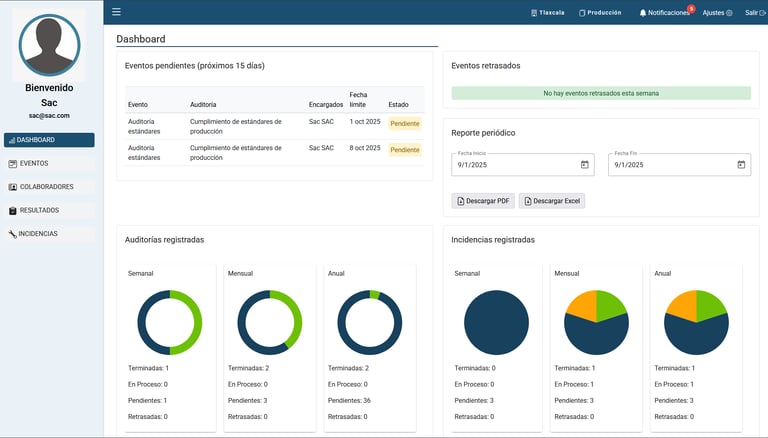Toggle the hamburger menu icon
This screenshot has height=438, width=768.
(116, 12)
